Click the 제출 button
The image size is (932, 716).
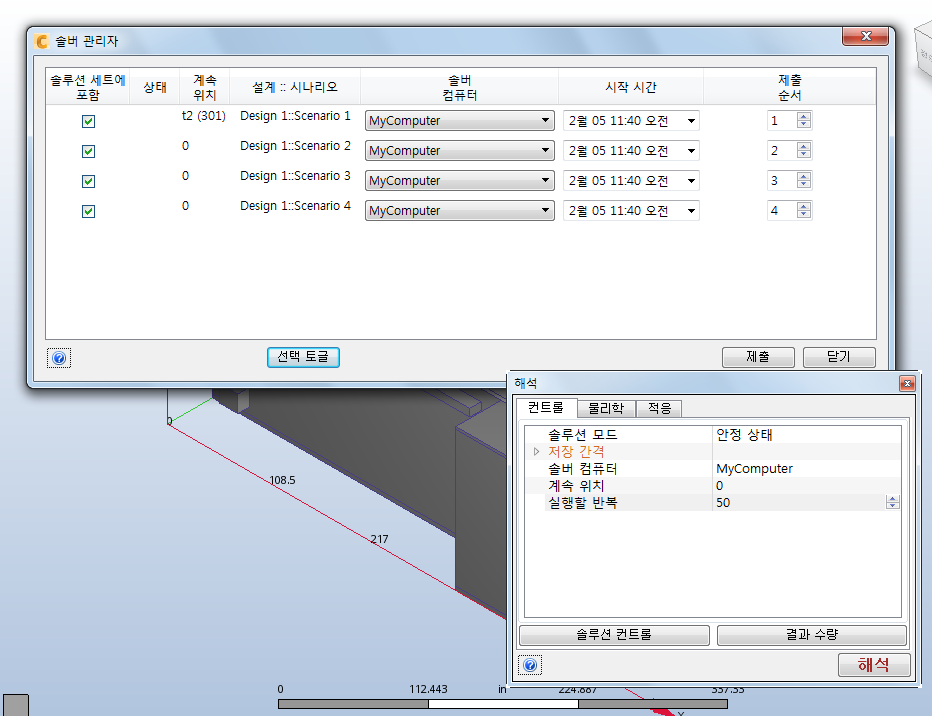[x=758, y=357]
